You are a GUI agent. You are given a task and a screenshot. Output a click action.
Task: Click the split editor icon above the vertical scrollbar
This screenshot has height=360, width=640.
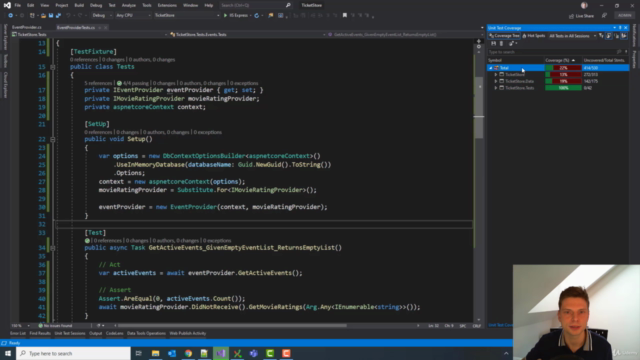pyautogui.click(x=479, y=41)
